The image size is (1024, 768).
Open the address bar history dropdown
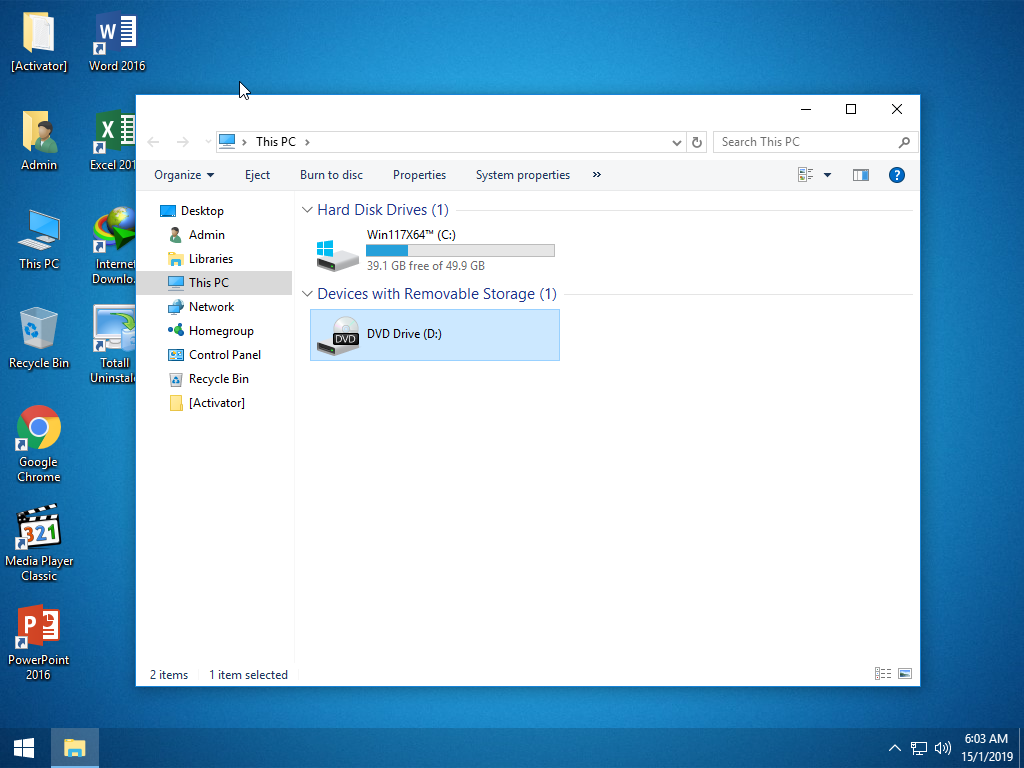click(x=677, y=141)
